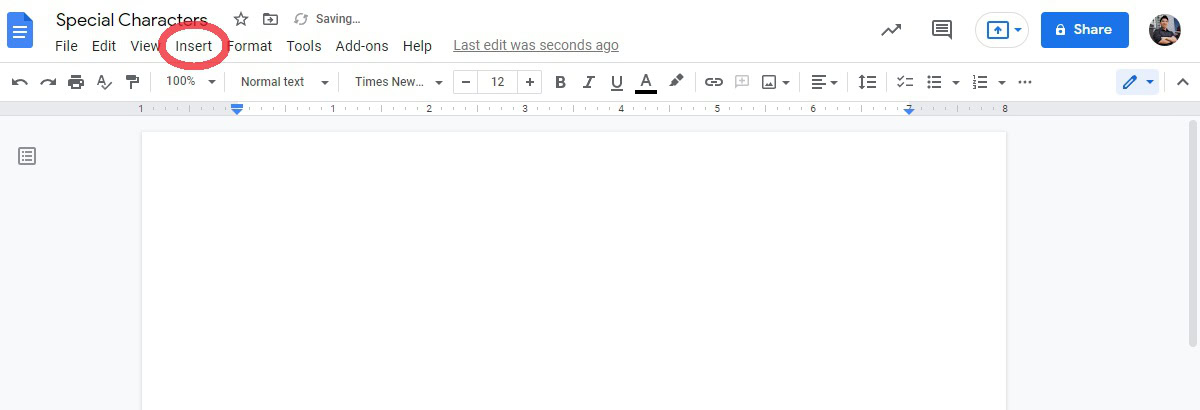Open the Google Docs home icon
The height and width of the screenshot is (410, 1200).
[20, 29]
